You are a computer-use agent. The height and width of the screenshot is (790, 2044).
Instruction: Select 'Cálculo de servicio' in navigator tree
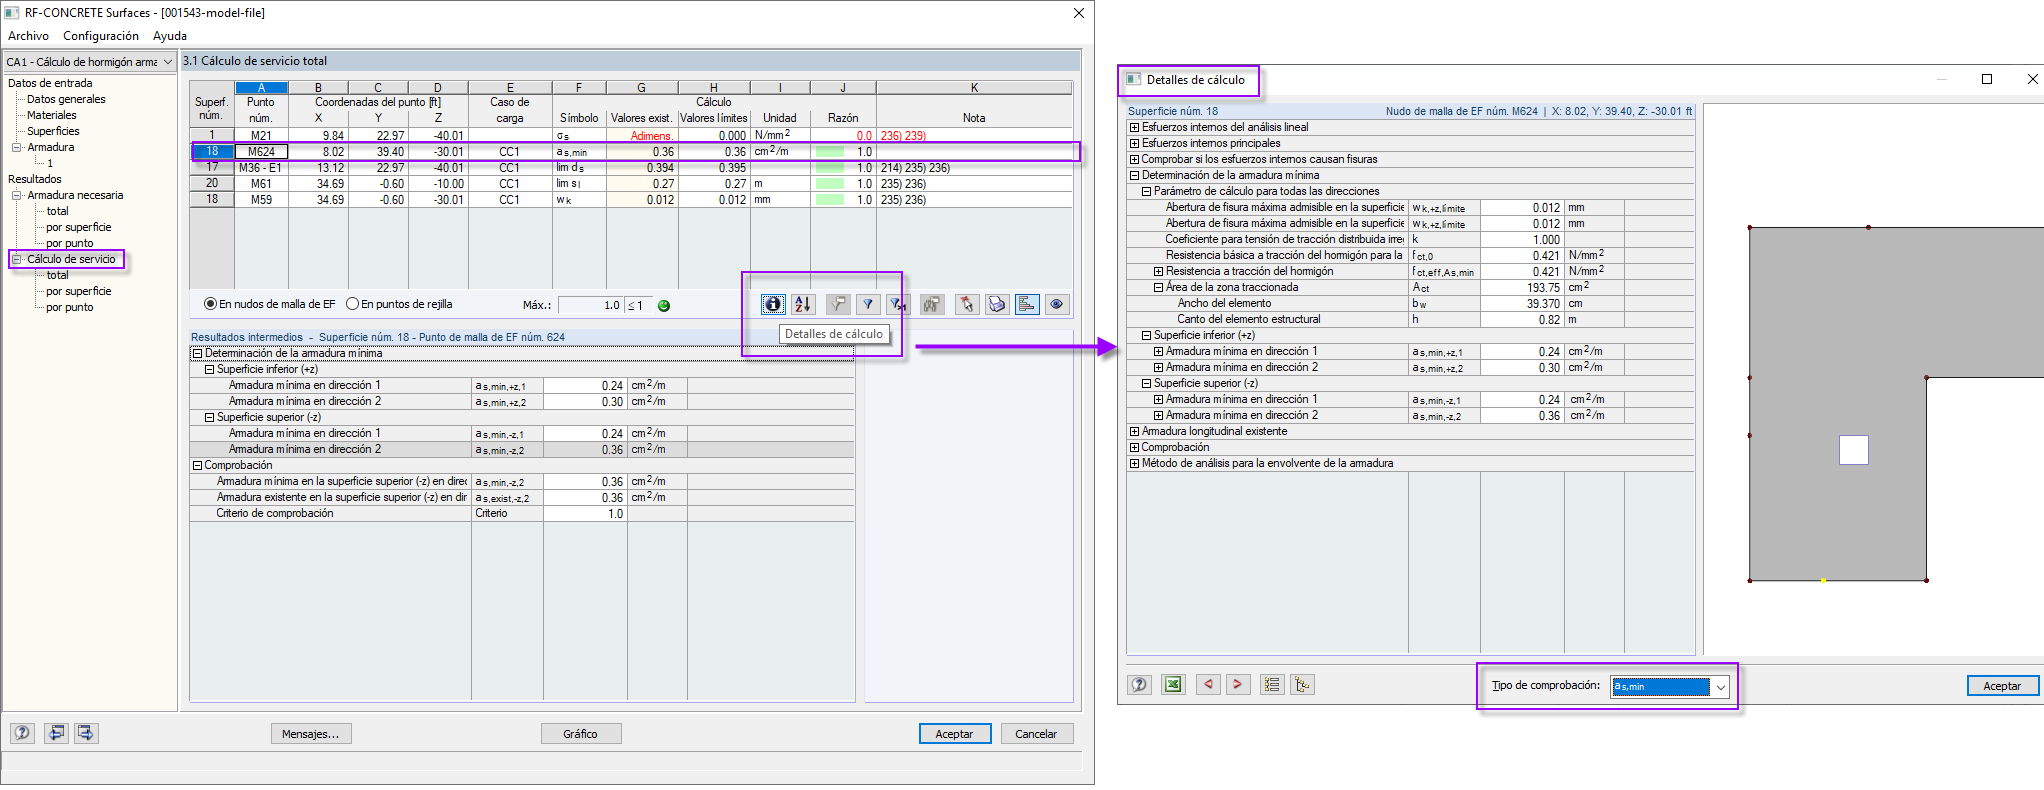pos(71,259)
